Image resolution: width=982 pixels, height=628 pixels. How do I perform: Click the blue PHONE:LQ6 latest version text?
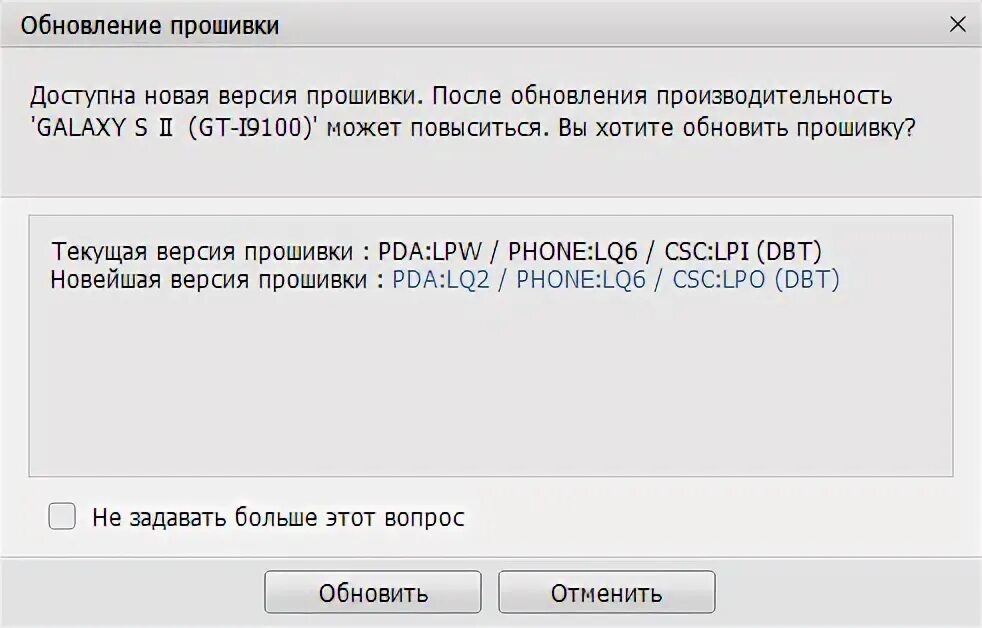(x=581, y=279)
